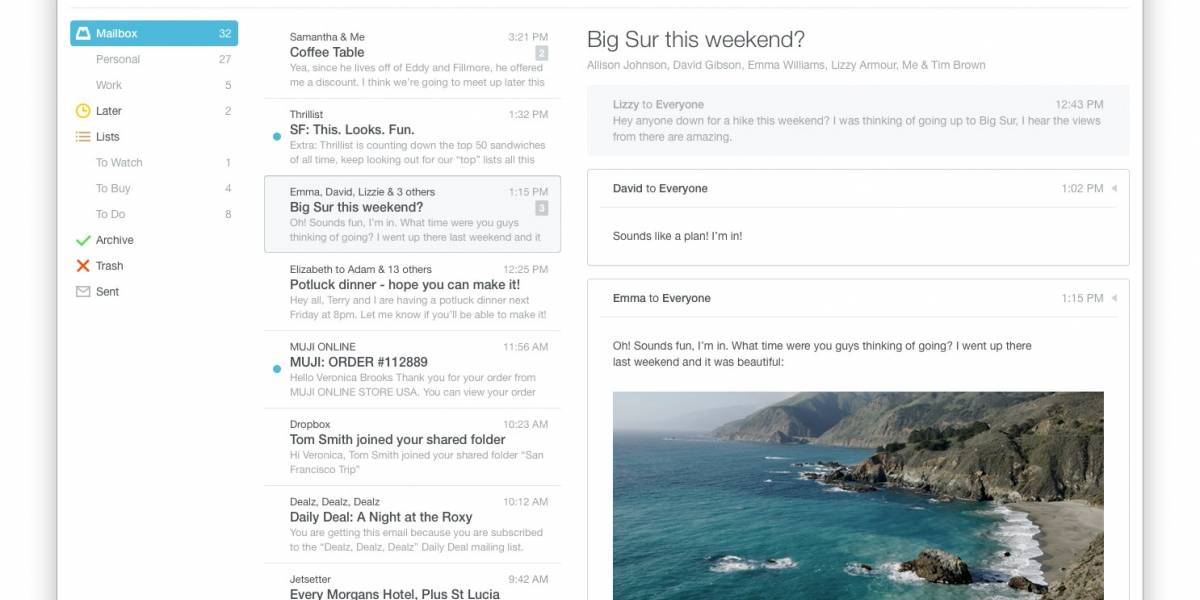Open the To Watch list
Viewport: 1200px width, 600px height.
click(154, 163)
